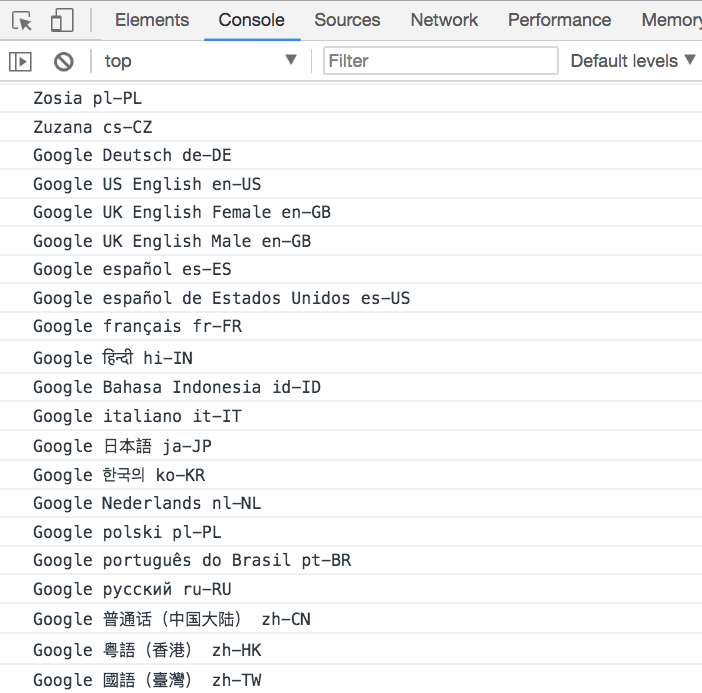Clear the console with the ban icon
Image resolution: width=702 pixels, height=693 pixels.
coord(64,61)
